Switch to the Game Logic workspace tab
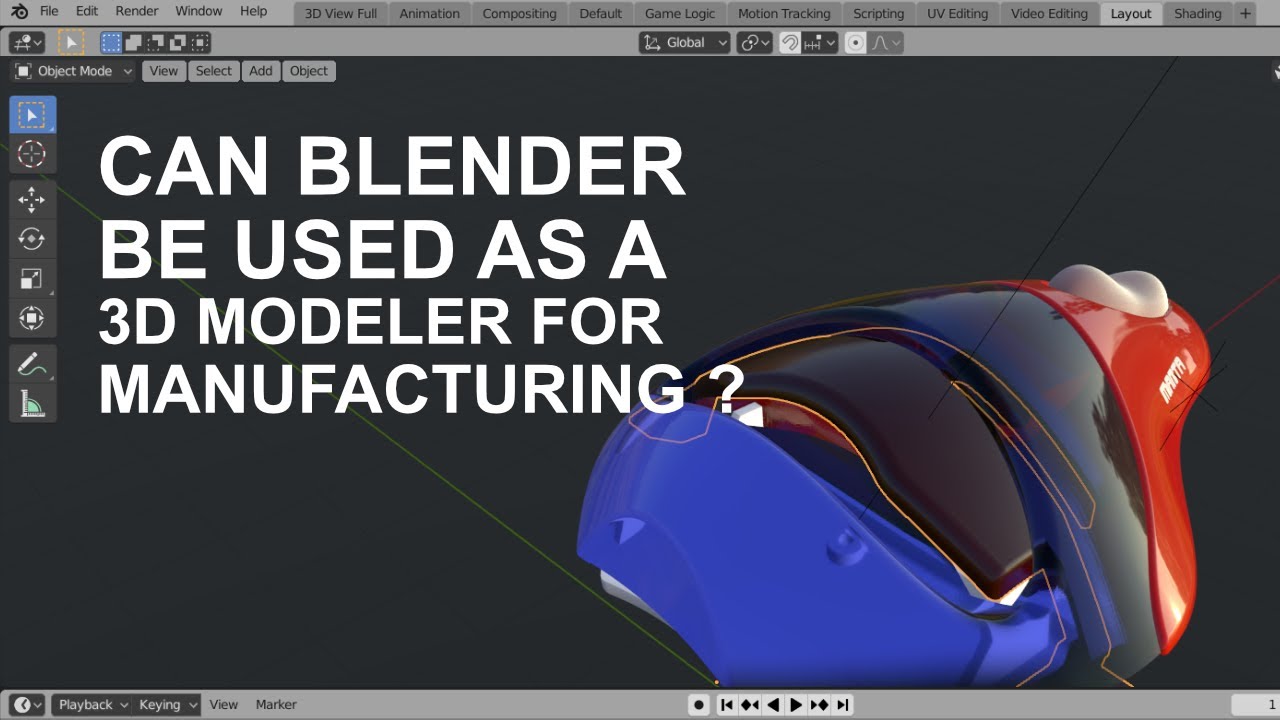Screen dimensions: 1280x720 pos(680,14)
